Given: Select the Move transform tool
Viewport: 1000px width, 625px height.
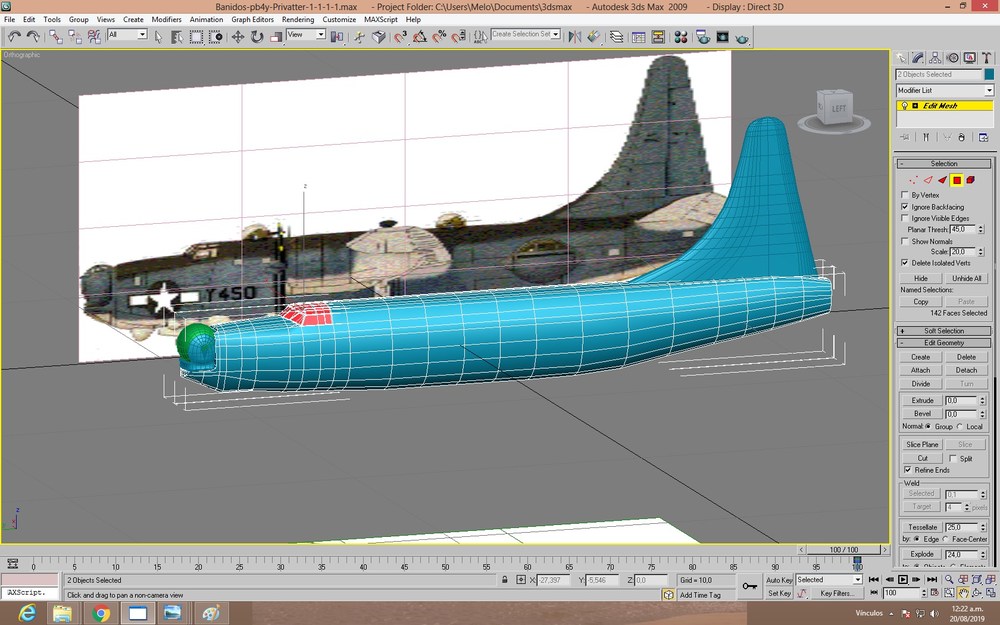Looking at the screenshot, I should 237,37.
